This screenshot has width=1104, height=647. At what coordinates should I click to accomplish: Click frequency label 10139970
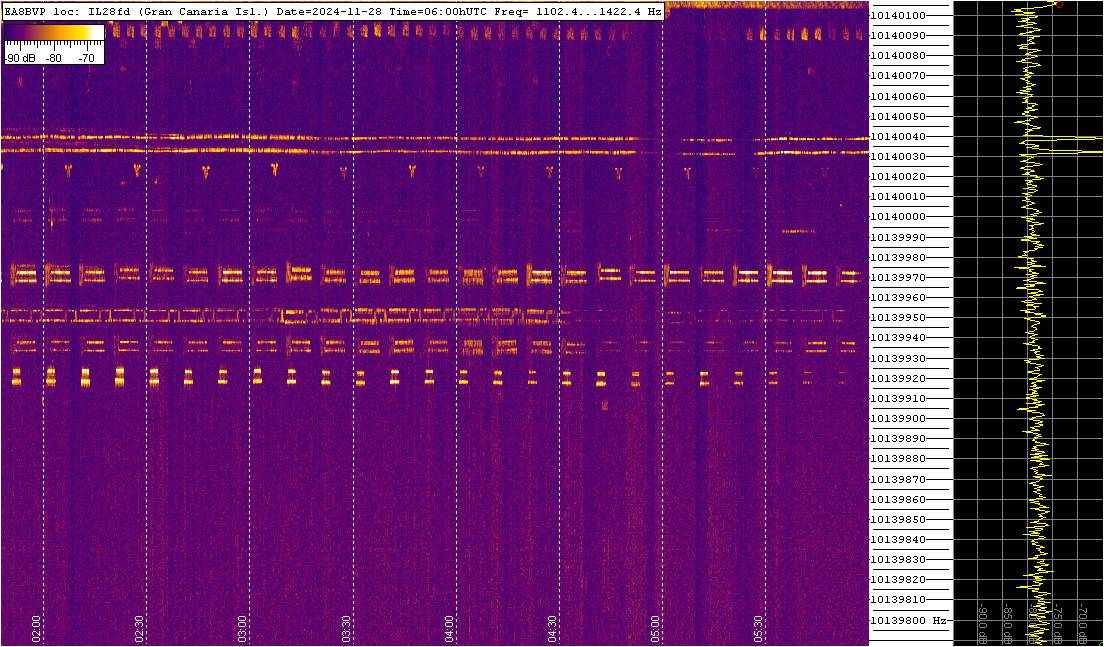tap(898, 277)
